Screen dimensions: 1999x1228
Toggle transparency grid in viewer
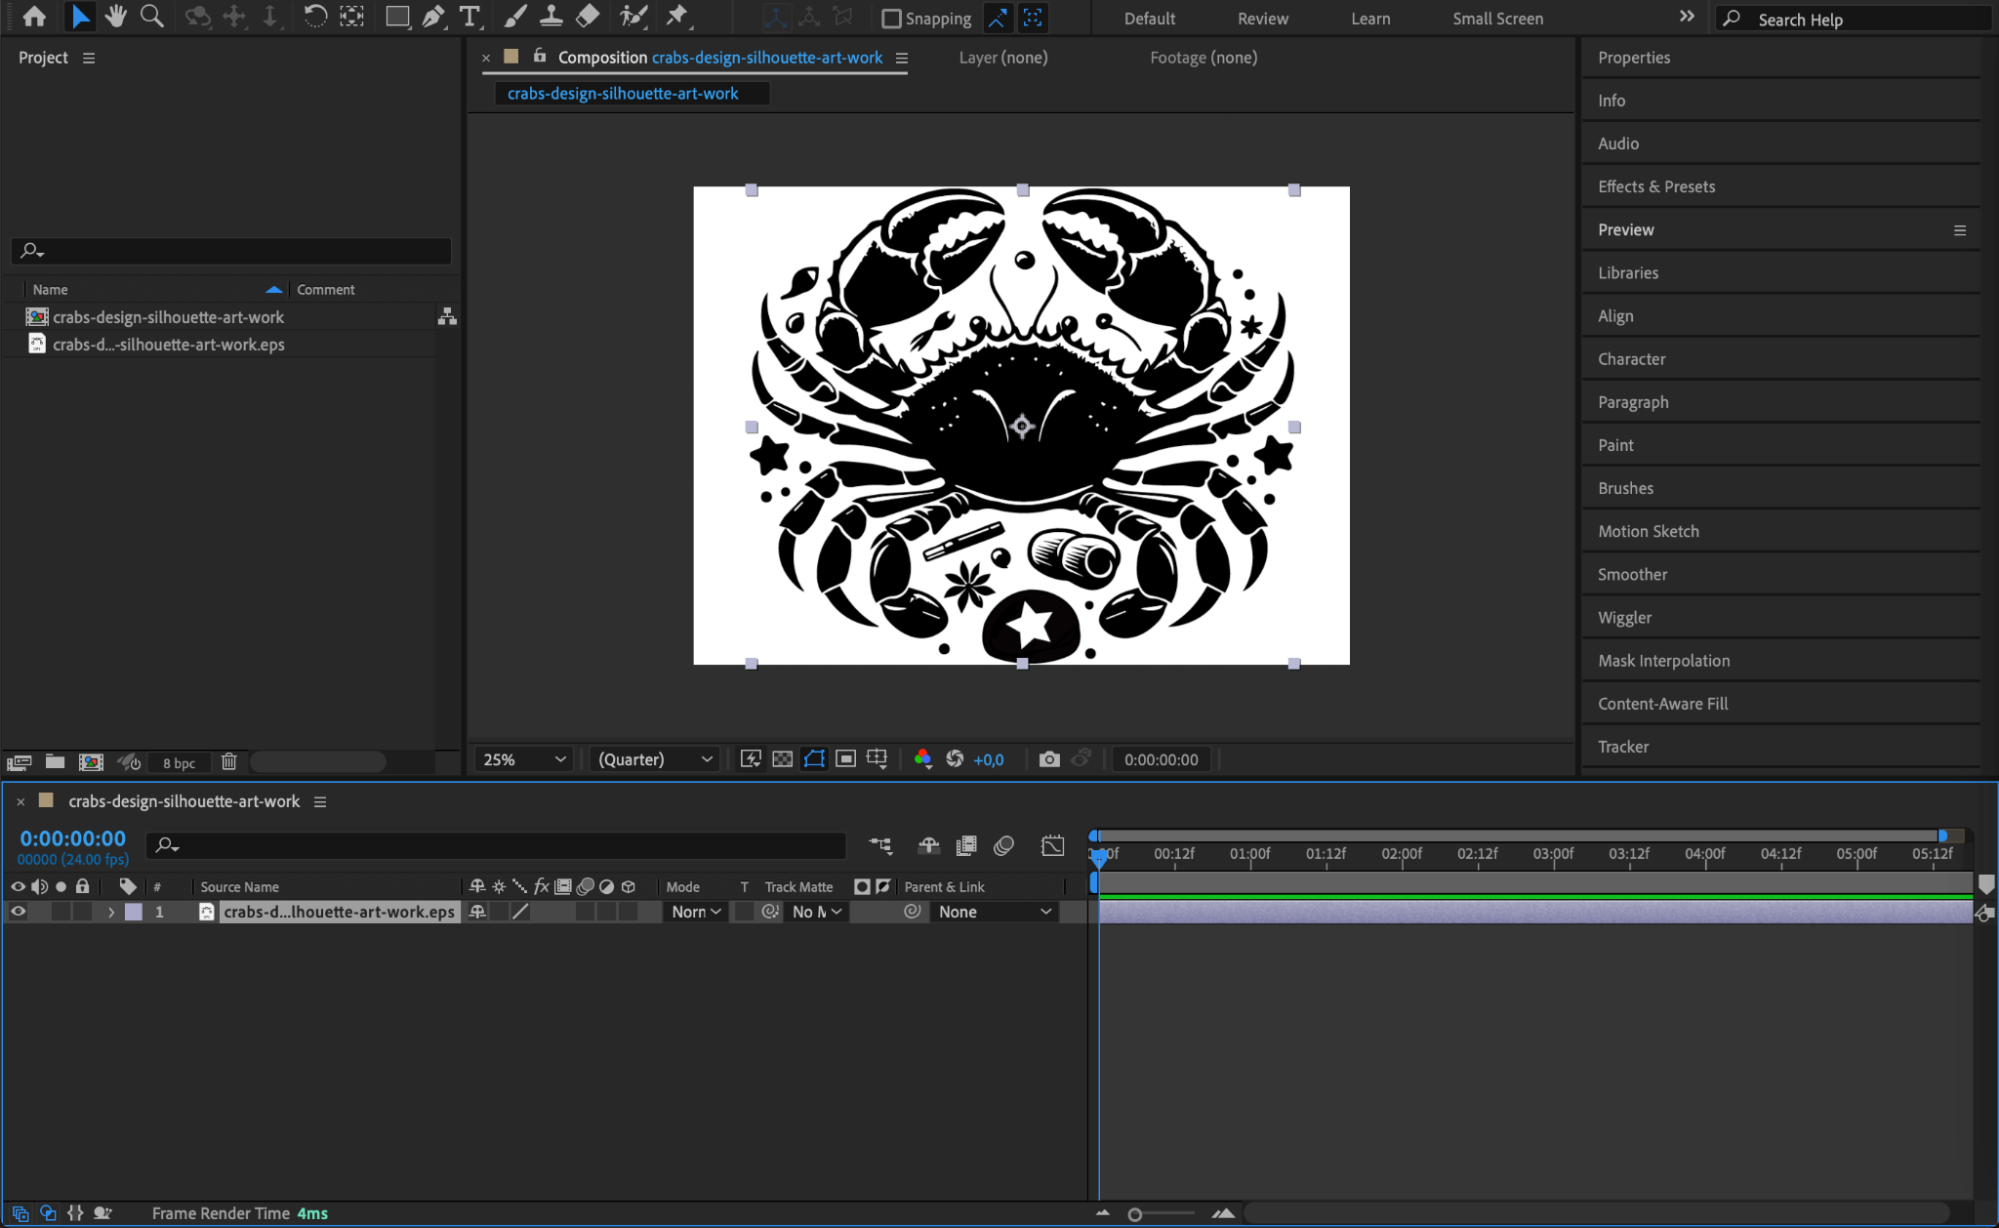click(x=782, y=759)
